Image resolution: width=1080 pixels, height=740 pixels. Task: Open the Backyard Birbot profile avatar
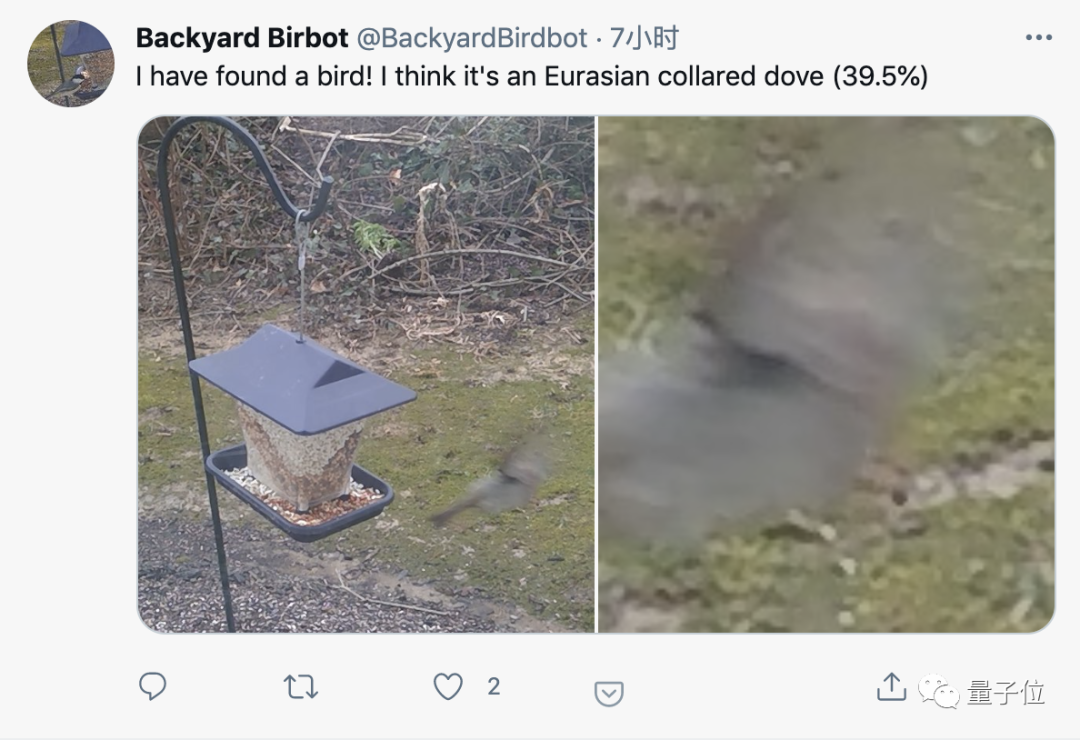[70, 63]
